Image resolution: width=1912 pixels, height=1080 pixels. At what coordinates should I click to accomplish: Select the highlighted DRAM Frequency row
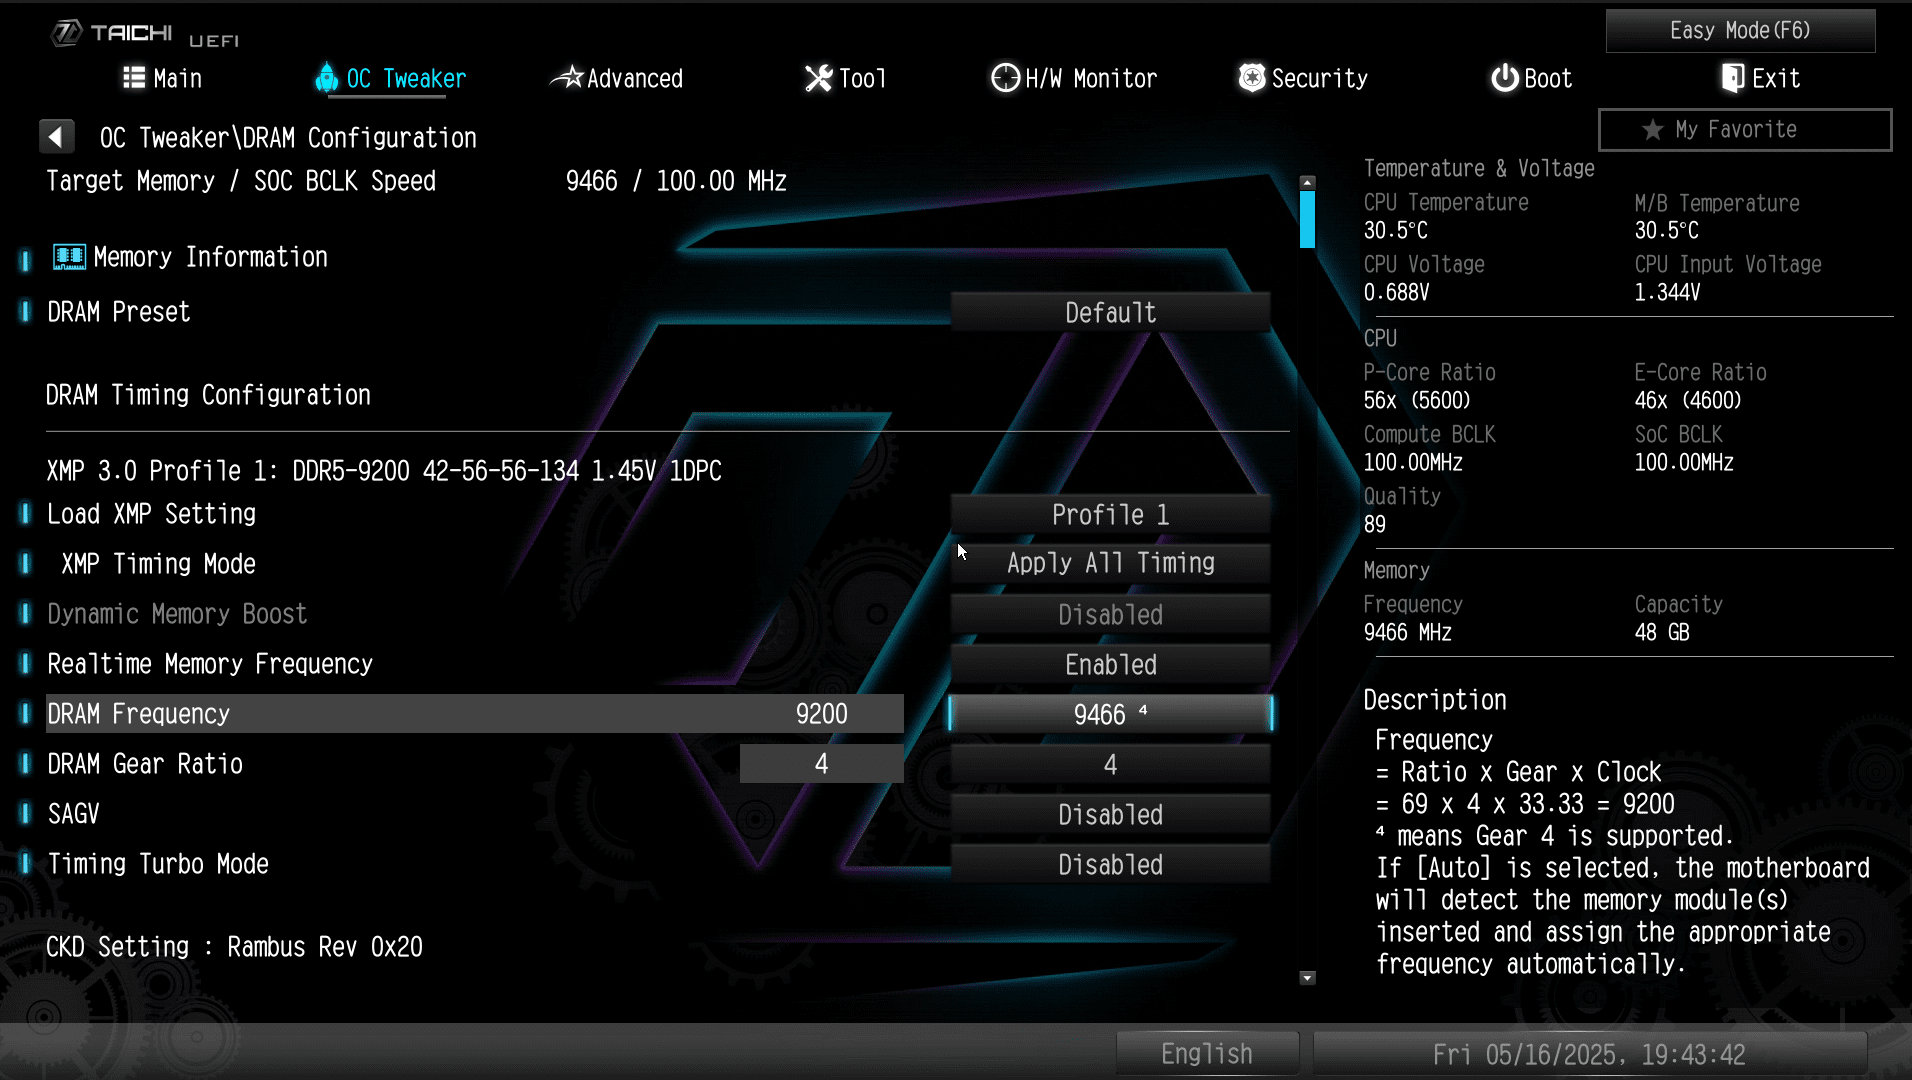(475, 714)
